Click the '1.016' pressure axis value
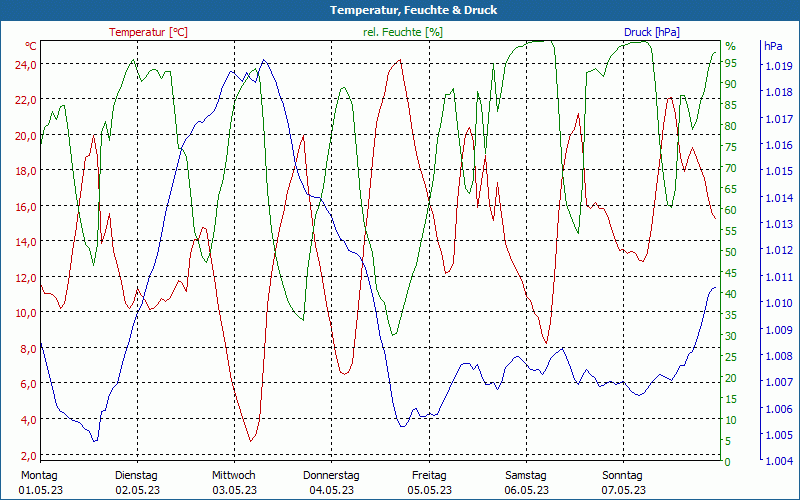The height and width of the screenshot is (500, 800). pyautogui.click(x=779, y=145)
